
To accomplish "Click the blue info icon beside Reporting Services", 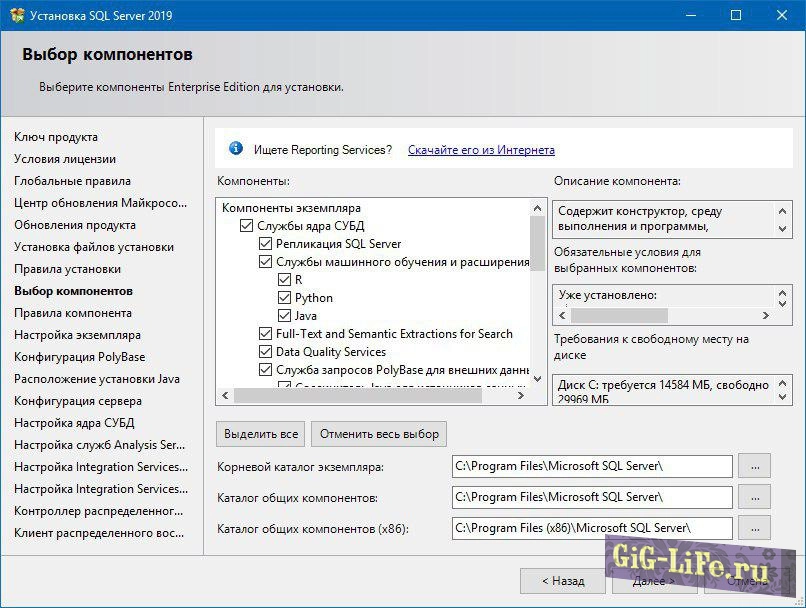I will (x=236, y=149).
